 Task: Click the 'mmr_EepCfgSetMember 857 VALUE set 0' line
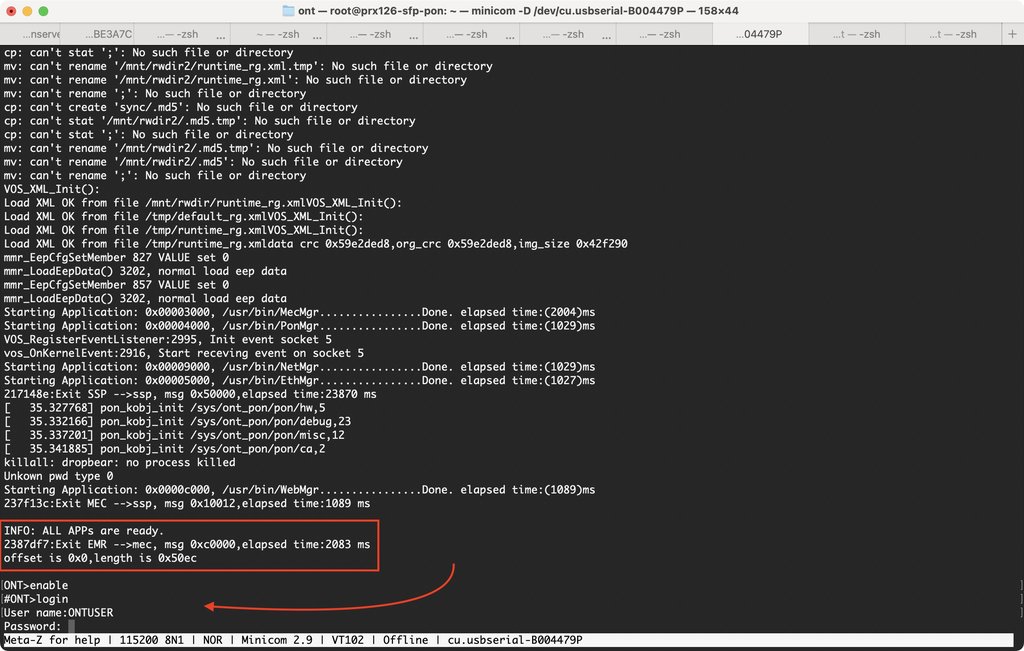tap(116, 285)
